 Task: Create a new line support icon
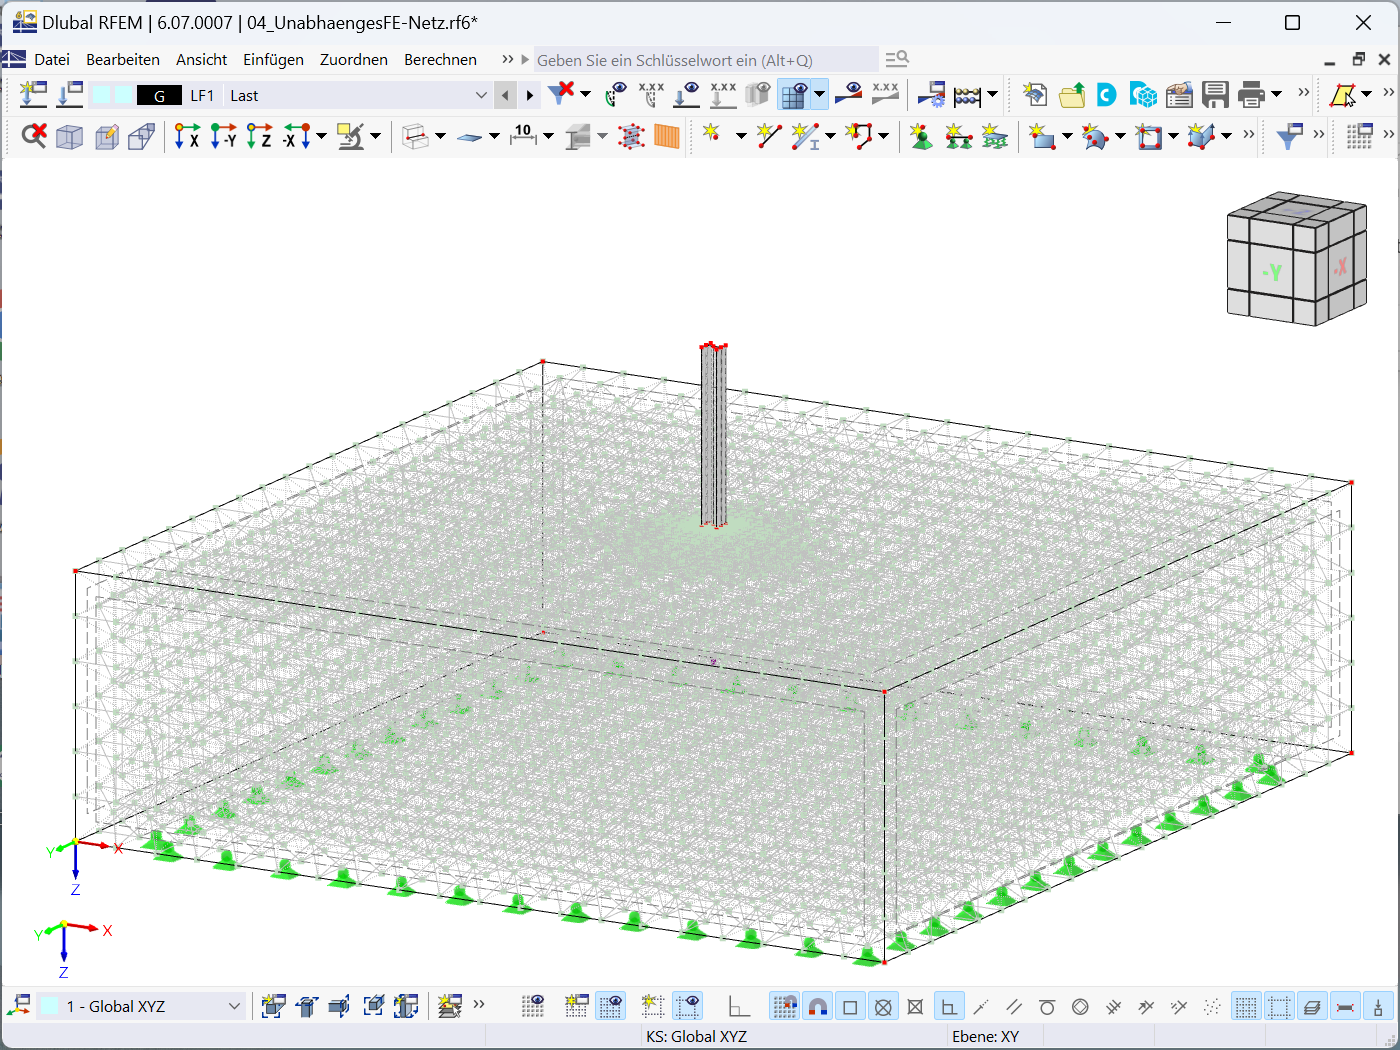[x=958, y=136]
